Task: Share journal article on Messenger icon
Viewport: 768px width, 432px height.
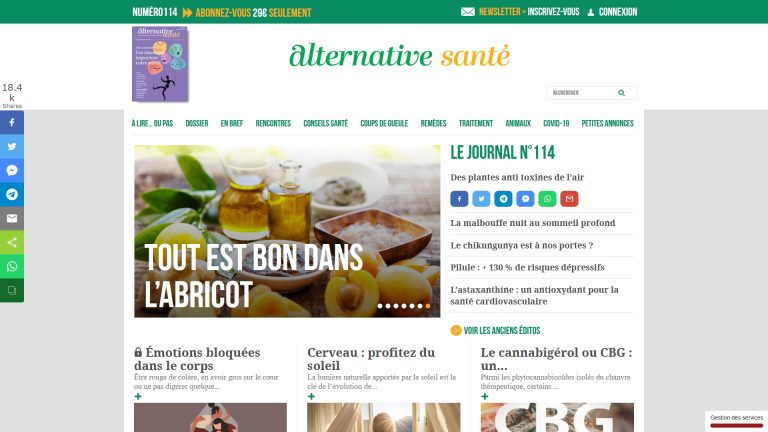Action: [x=525, y=199]
